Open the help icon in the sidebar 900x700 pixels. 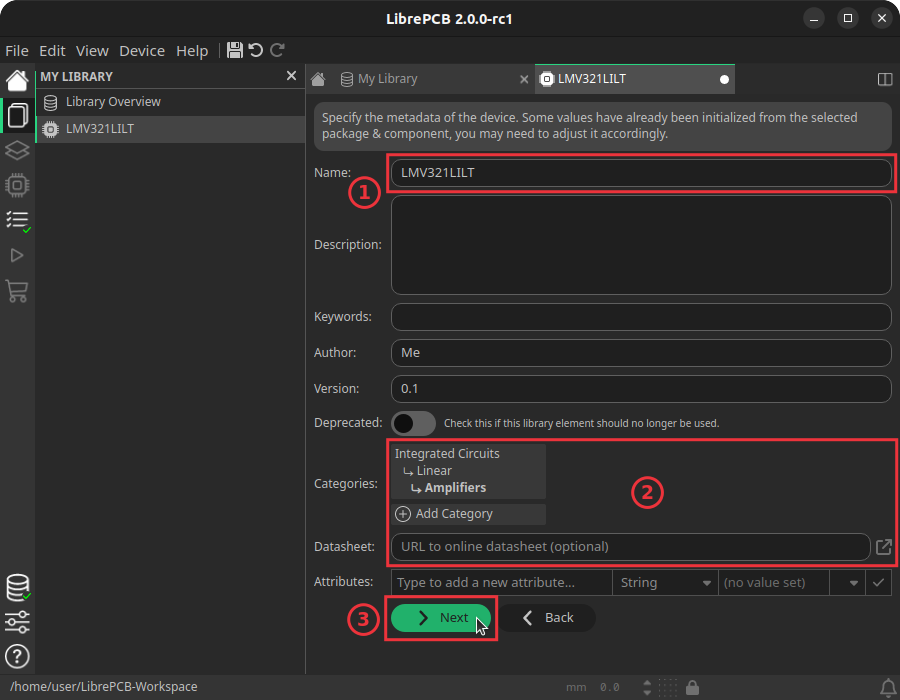pyautogui.click(x=17, y=656)
